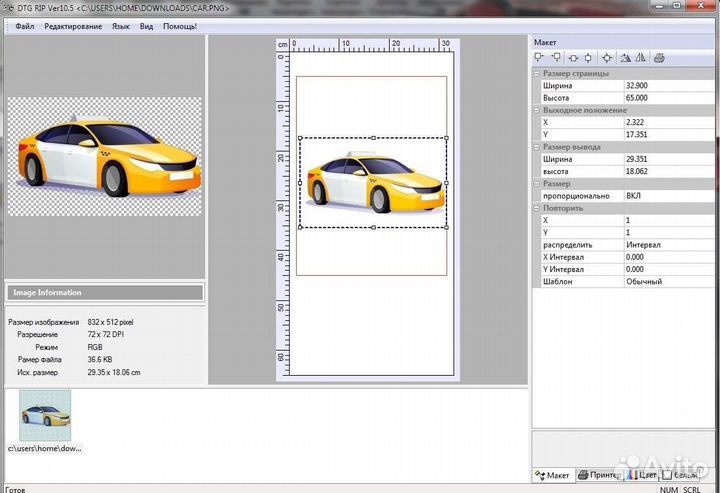
Task: Click the printer icon in Макет toolbar
Action: coord(659,58)
